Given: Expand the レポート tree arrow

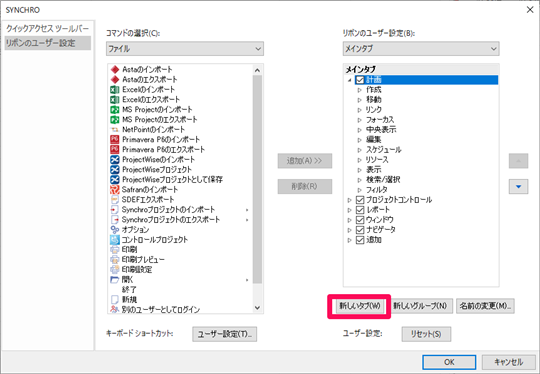Looking at the screenshot, I should (x=350, y=210).
